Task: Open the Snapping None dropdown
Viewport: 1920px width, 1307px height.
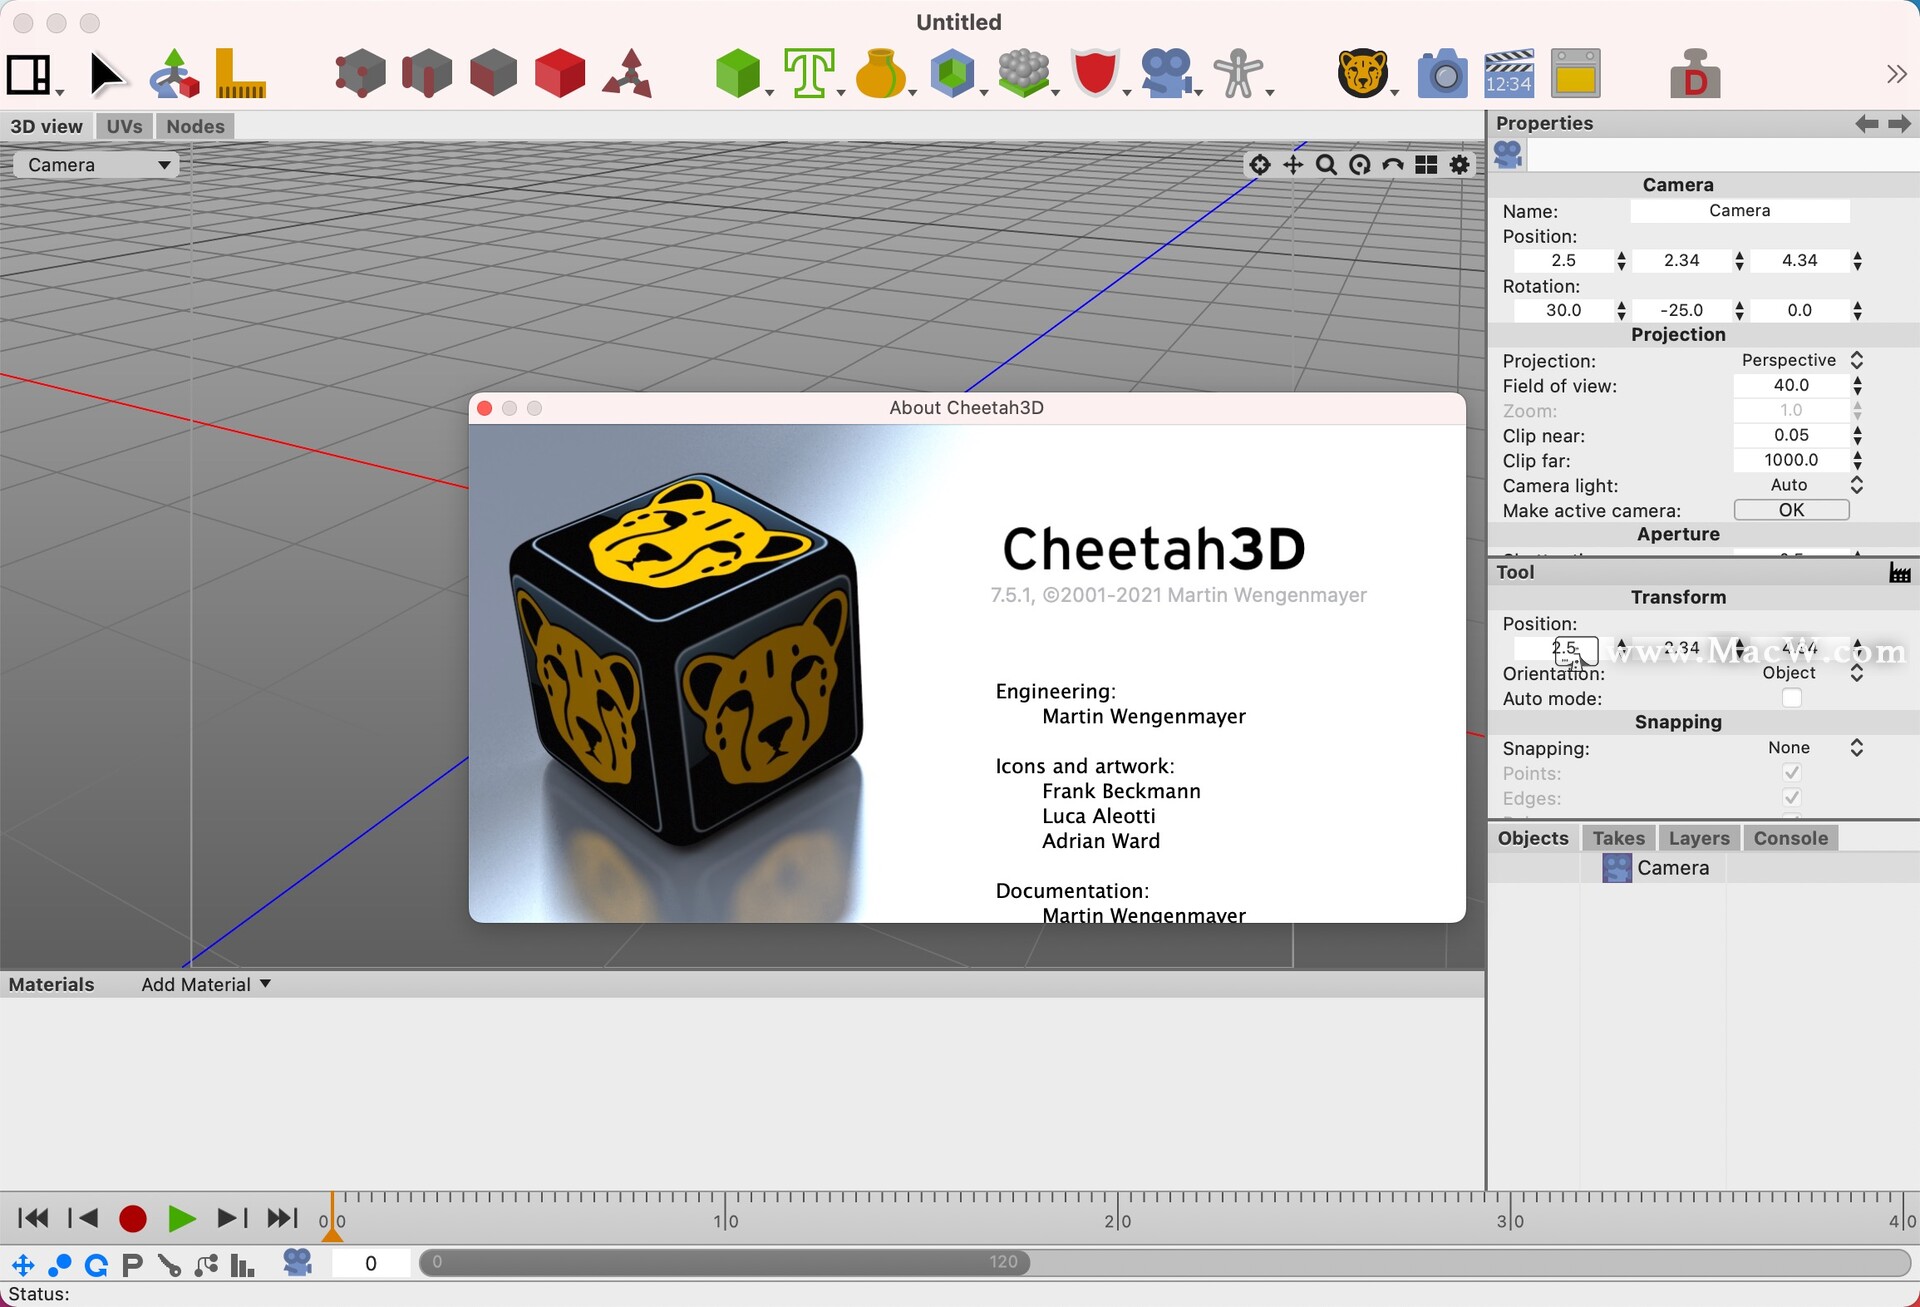Action: pyautogui.click(x=1800, y=748)
